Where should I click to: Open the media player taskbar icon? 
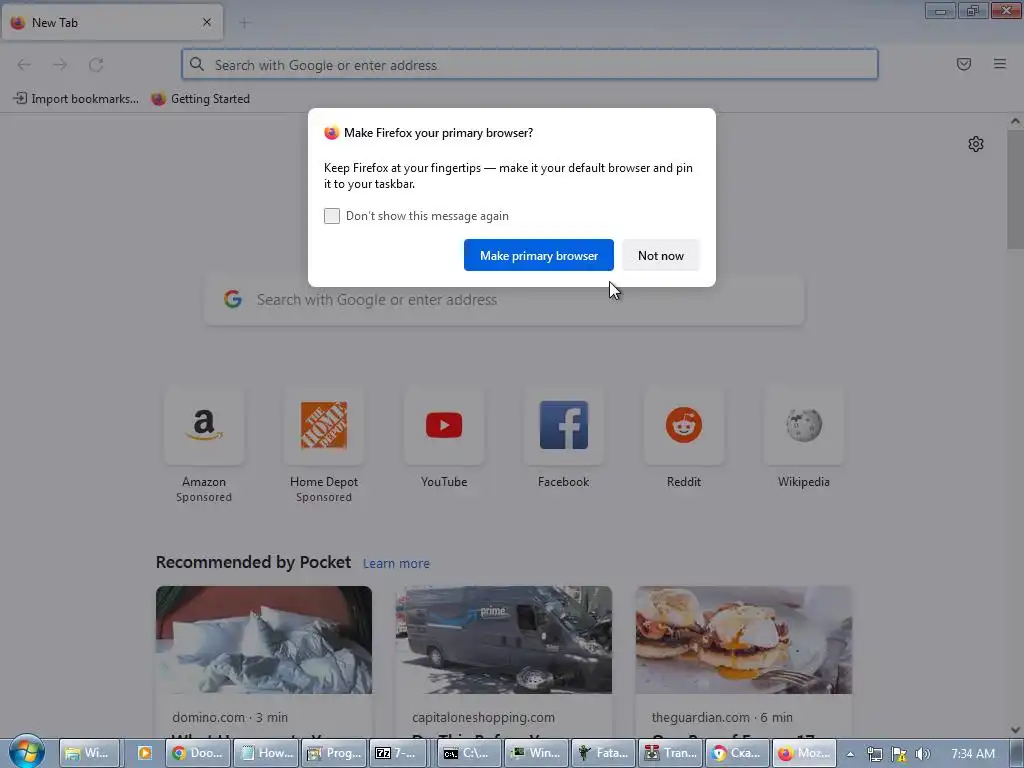pos(144,753)
